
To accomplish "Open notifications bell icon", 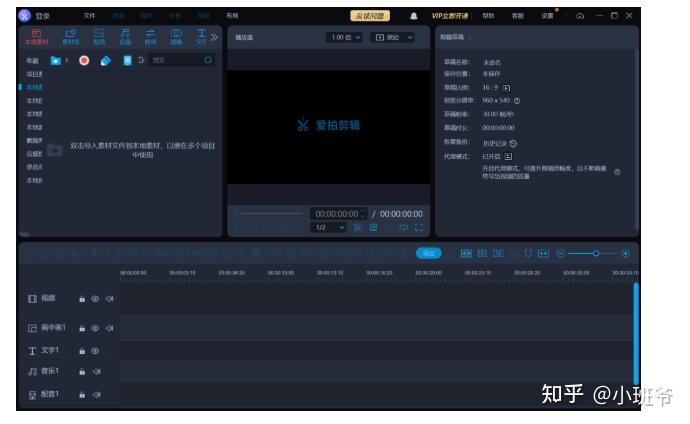I will 414,16.
